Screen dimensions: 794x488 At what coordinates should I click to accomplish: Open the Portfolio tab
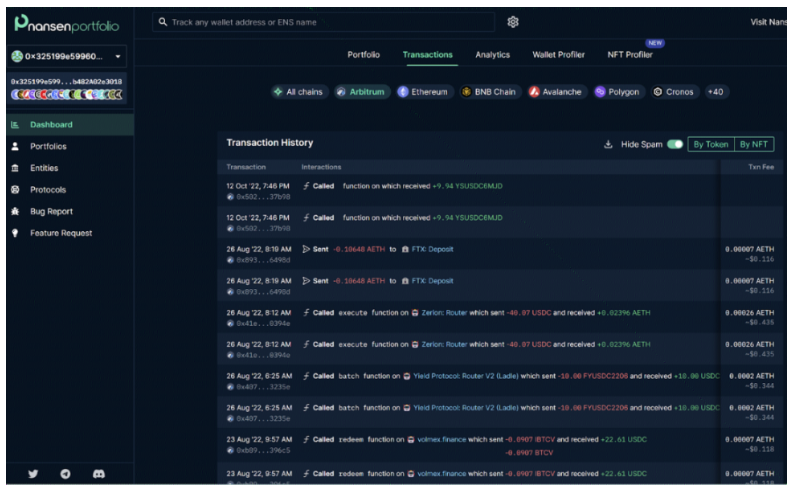pyautogui.click(x=363, y=55)
